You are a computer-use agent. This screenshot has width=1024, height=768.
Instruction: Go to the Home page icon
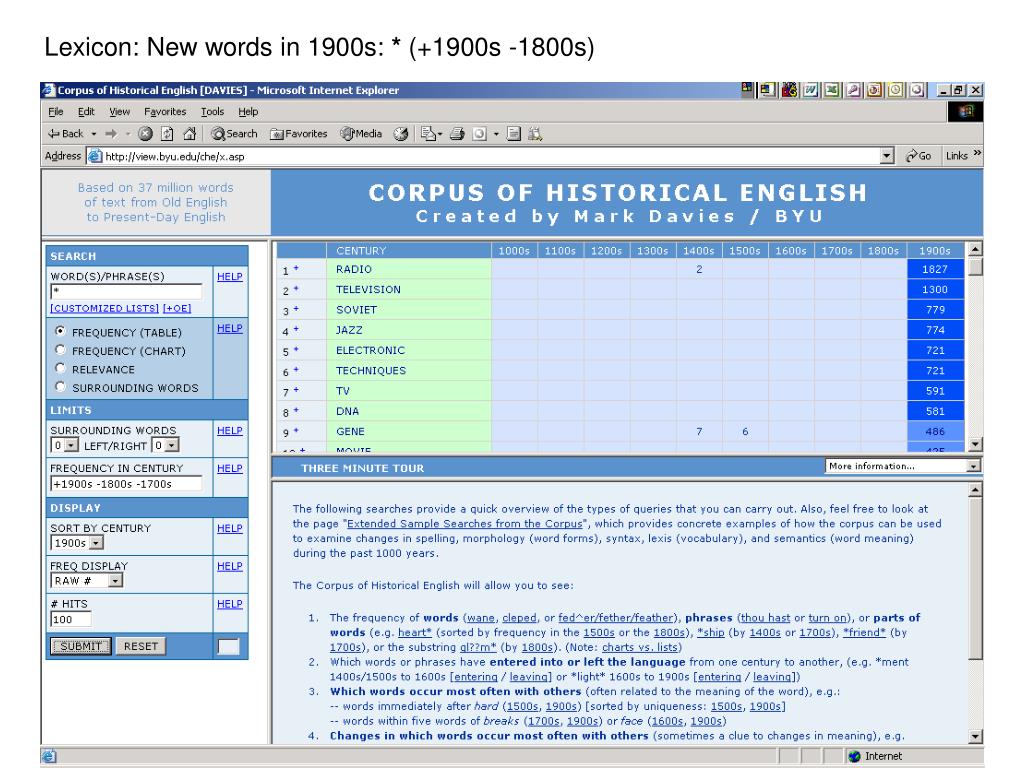[189, 134]
